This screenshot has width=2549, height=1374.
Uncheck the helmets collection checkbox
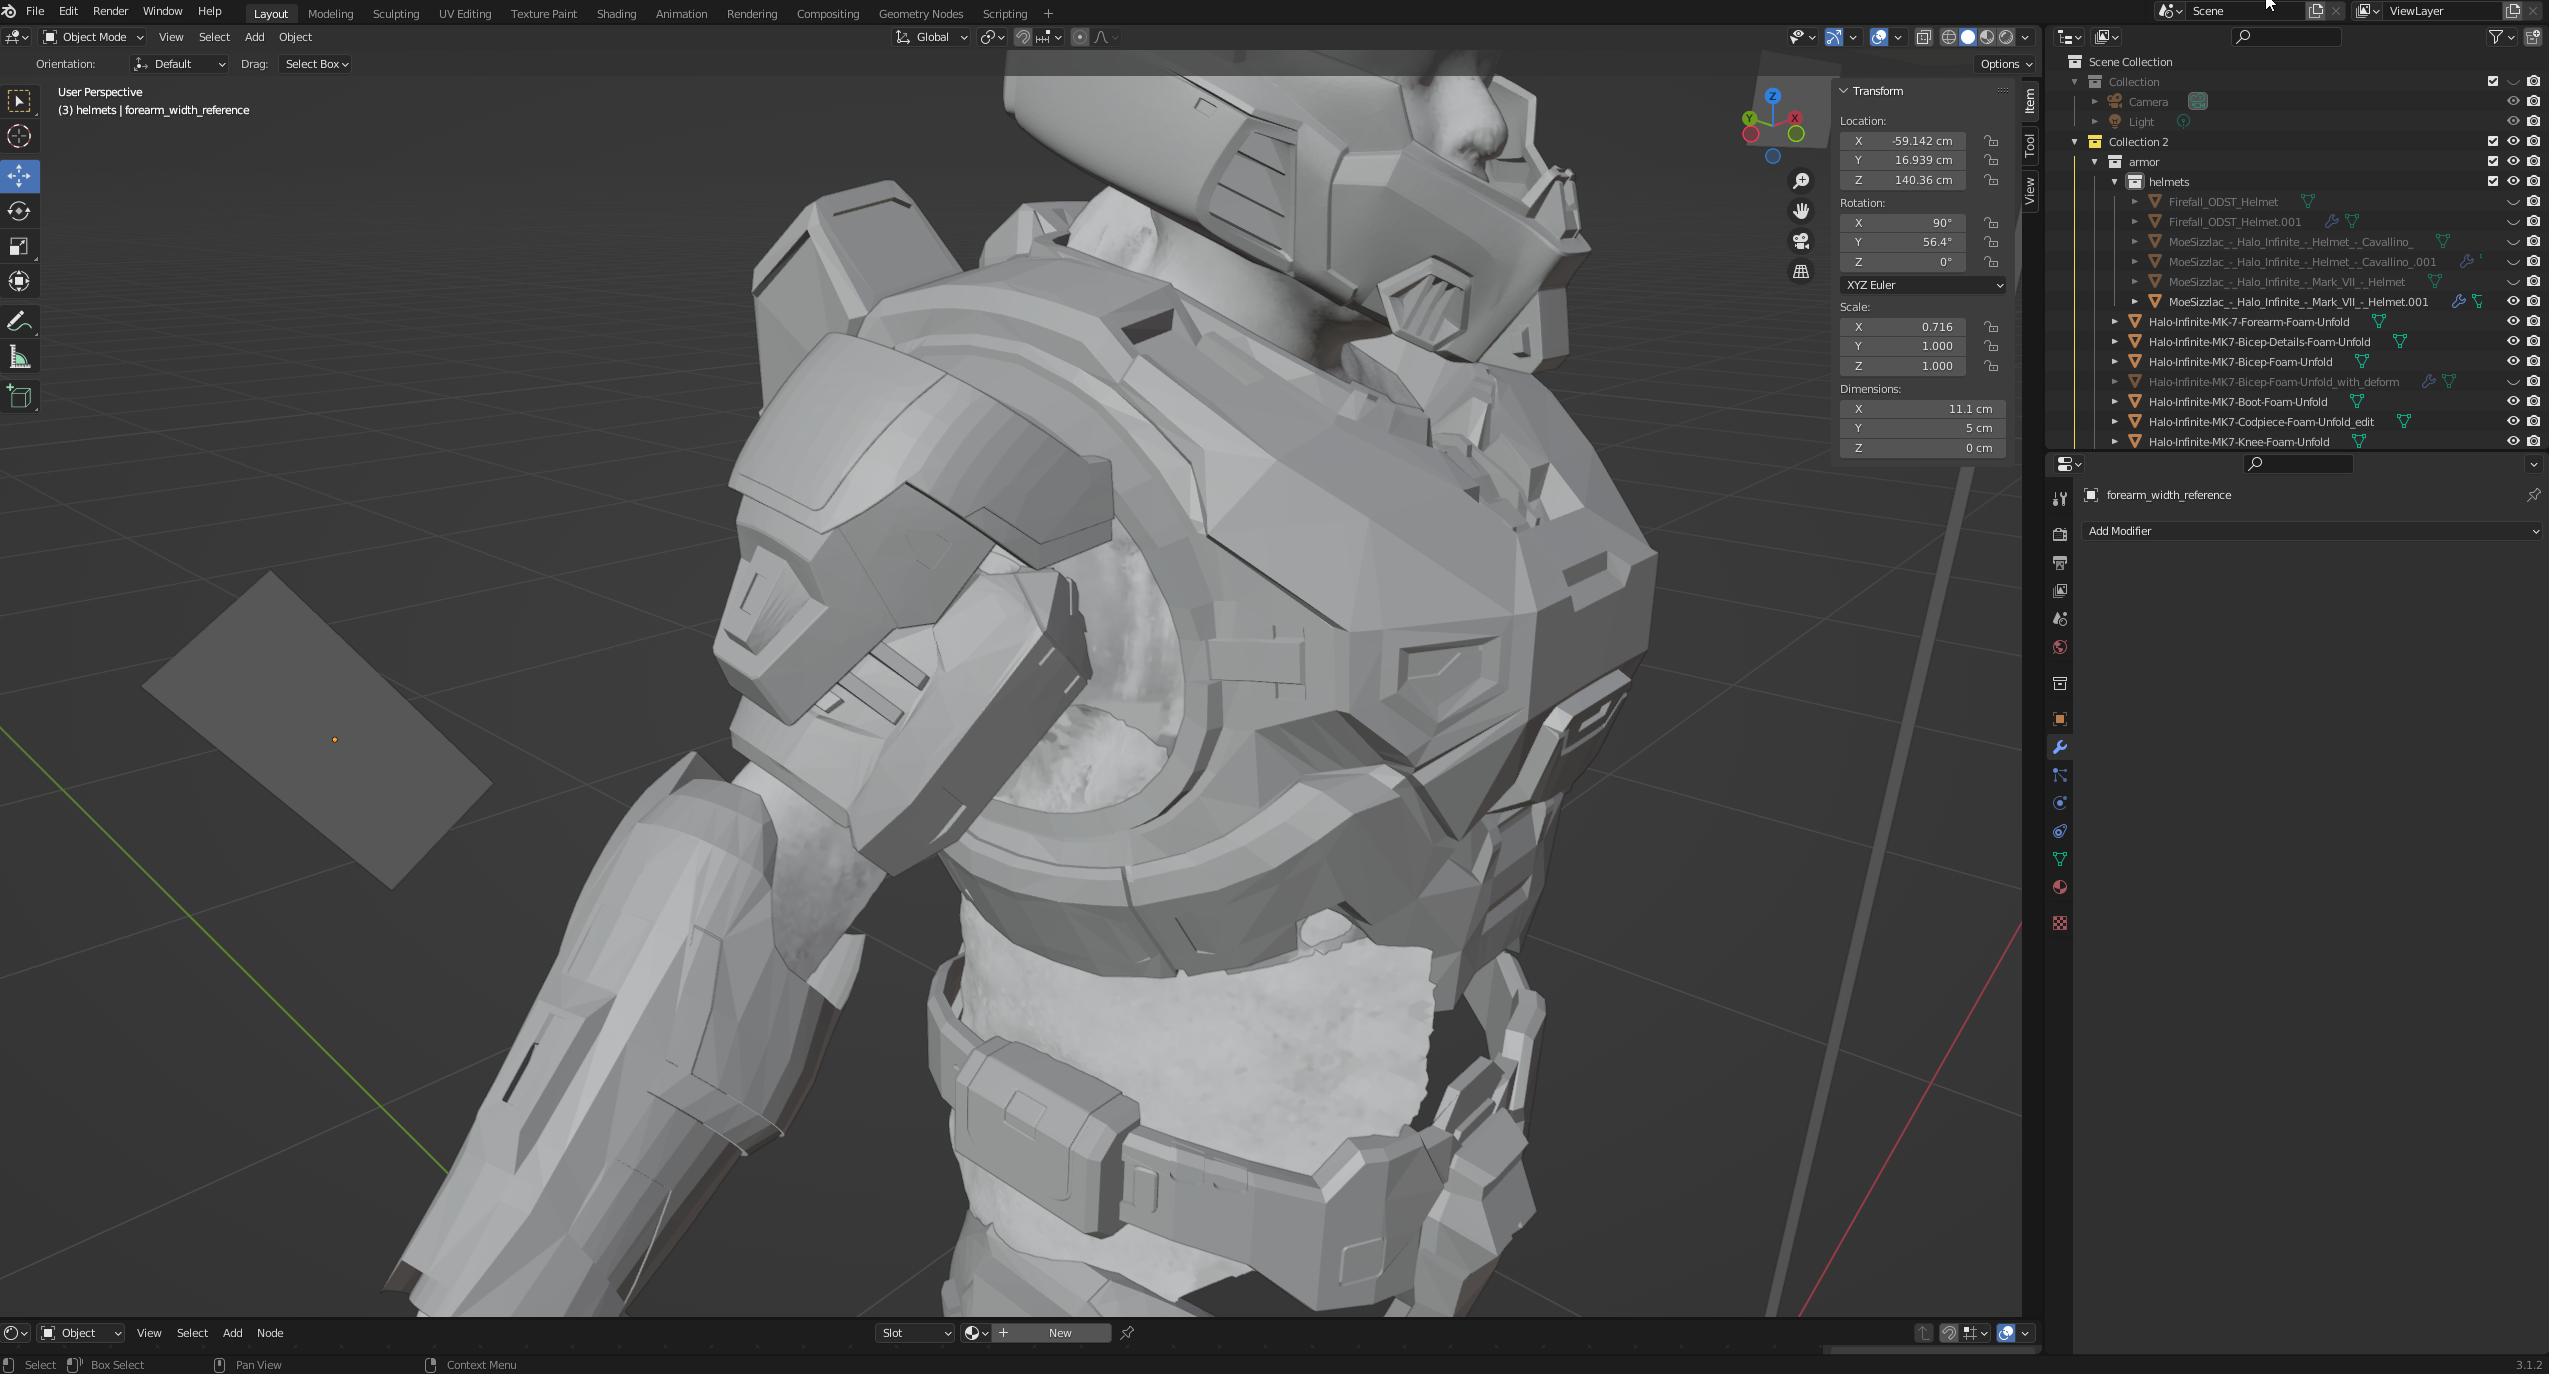coord(2493,181)
